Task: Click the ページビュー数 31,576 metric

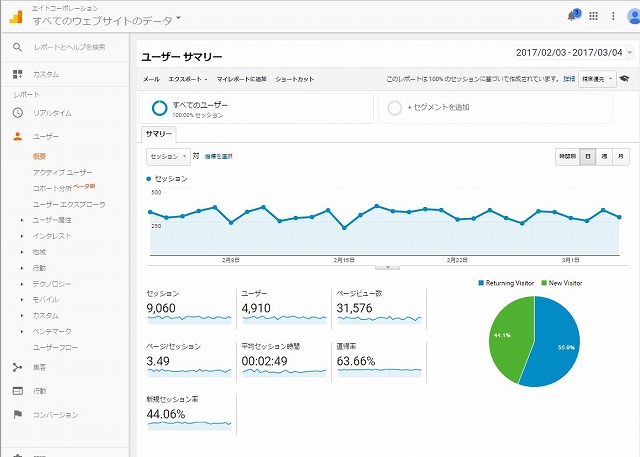Action: (x=379, y=307)
